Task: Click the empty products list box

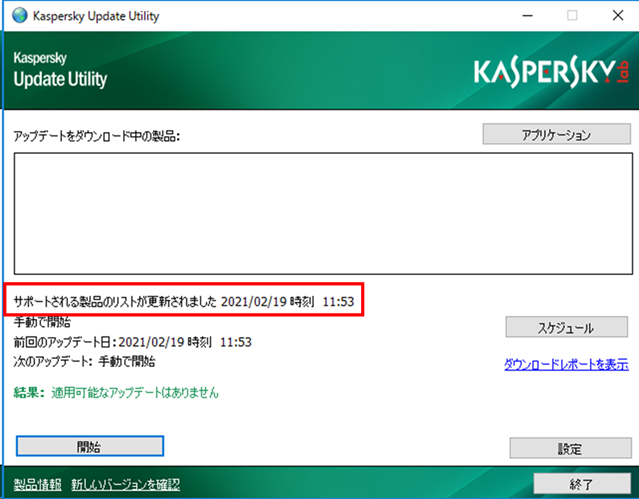Action: pyautogui.click(x=323, y=213)
